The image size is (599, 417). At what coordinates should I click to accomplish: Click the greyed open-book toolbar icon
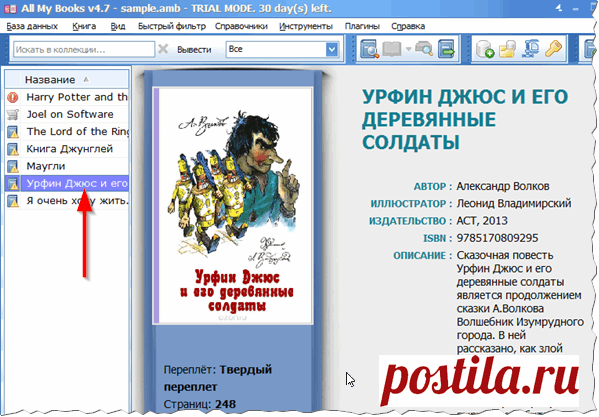pyautogui.click(x=392, y=49)
